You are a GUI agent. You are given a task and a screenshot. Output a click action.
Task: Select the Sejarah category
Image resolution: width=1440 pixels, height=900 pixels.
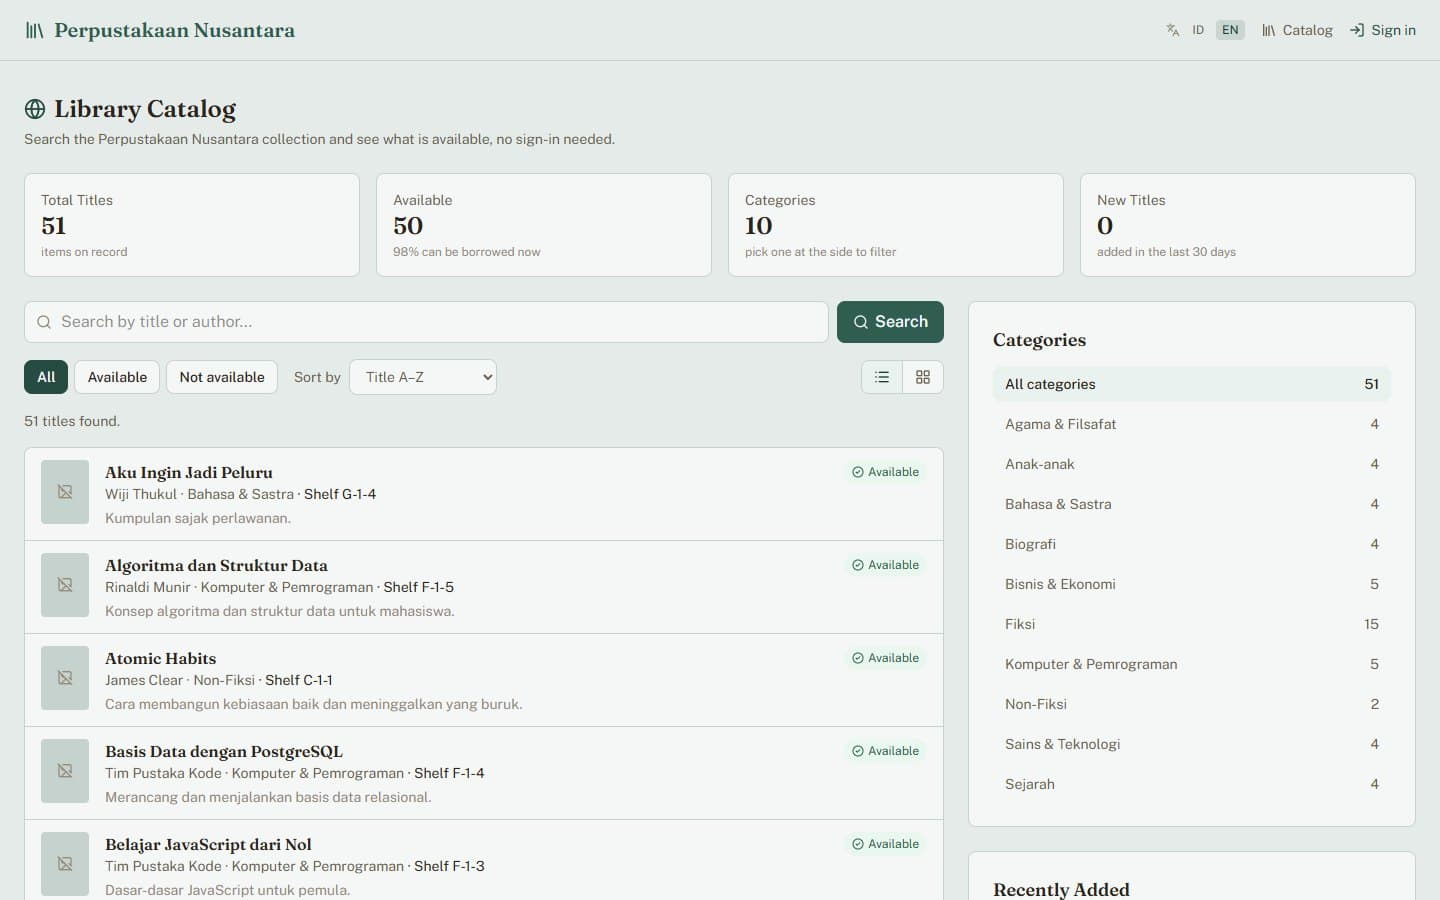click(1192, 784)
